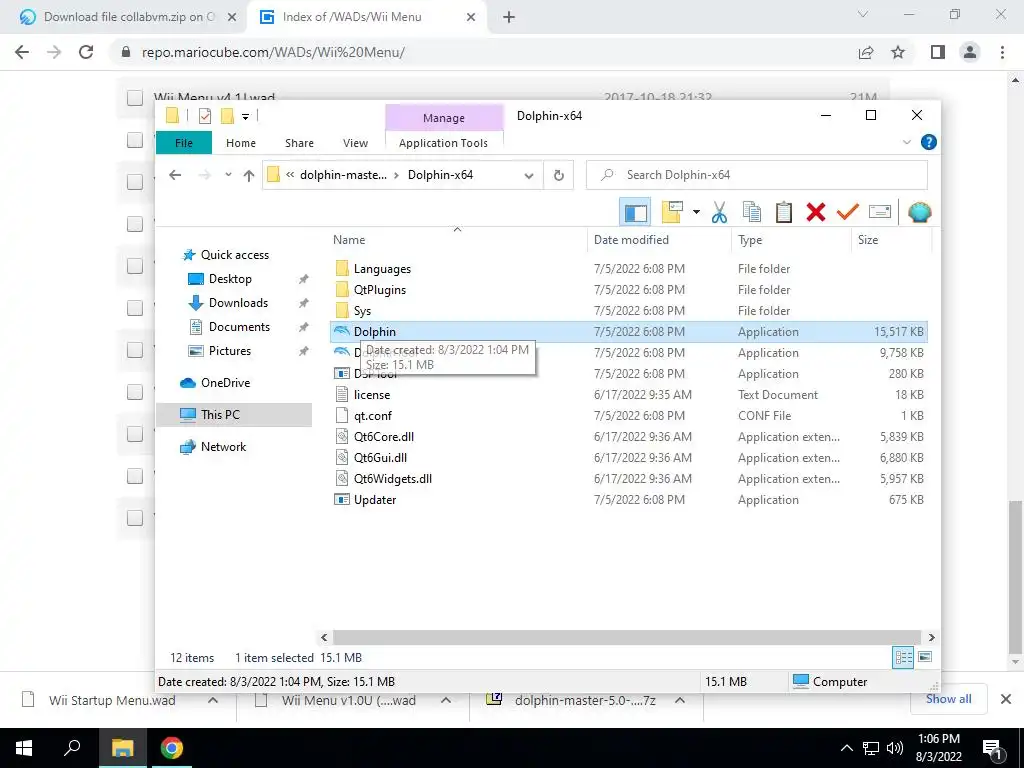Open the View ribbon tab
Image resolution: width=1024 pixels, height=768 pixels.
[x=355, y=143]
